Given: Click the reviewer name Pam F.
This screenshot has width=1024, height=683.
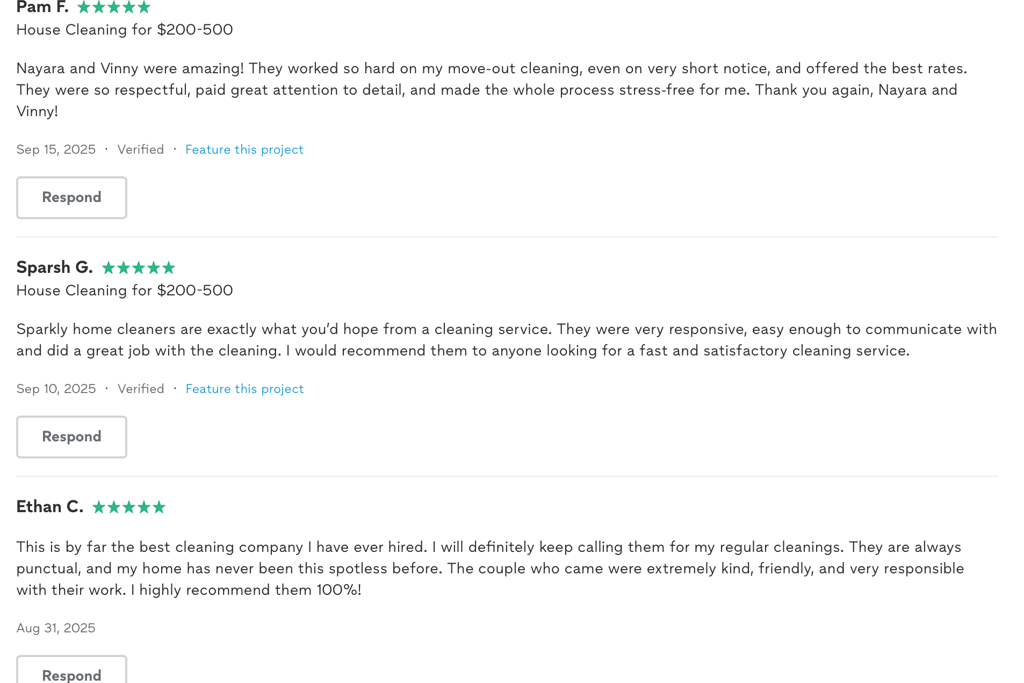Looking at the screenshot, I should (42, 8).
